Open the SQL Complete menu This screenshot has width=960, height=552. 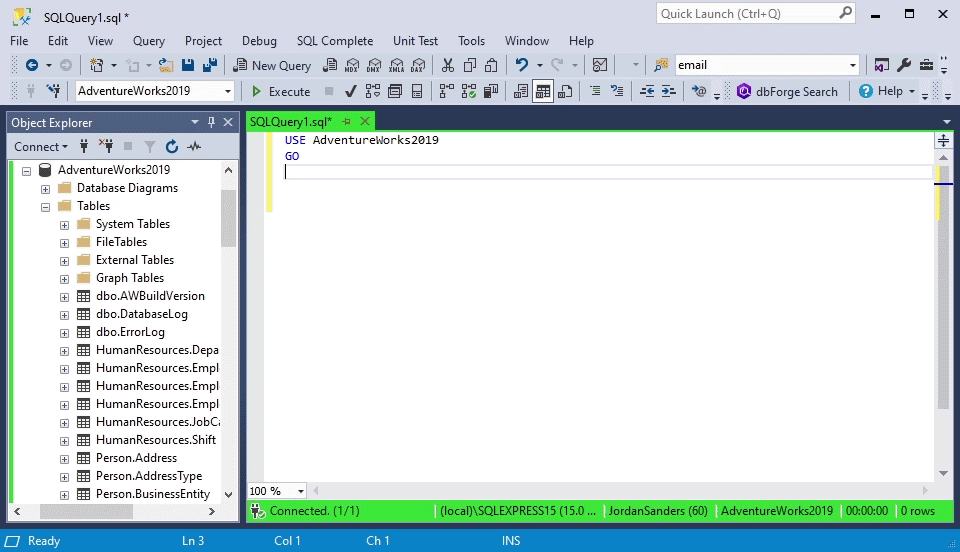coord(334,41)
